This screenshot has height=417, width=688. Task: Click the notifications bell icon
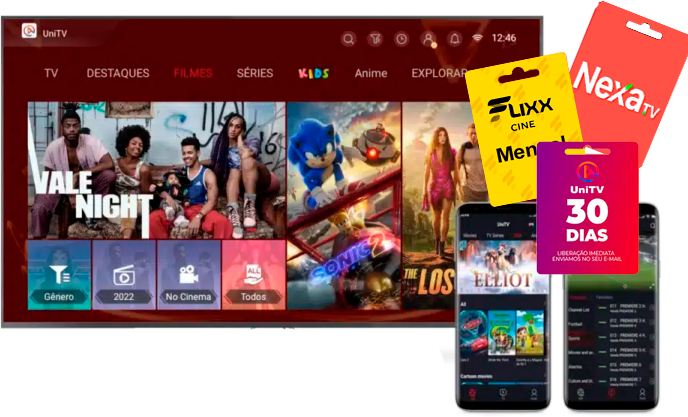[x=454, y=39]
